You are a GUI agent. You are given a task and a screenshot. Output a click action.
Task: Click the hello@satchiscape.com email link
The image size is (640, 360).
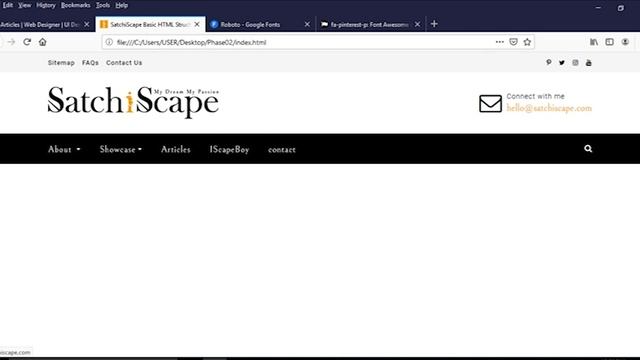click(x=549, y=108)
